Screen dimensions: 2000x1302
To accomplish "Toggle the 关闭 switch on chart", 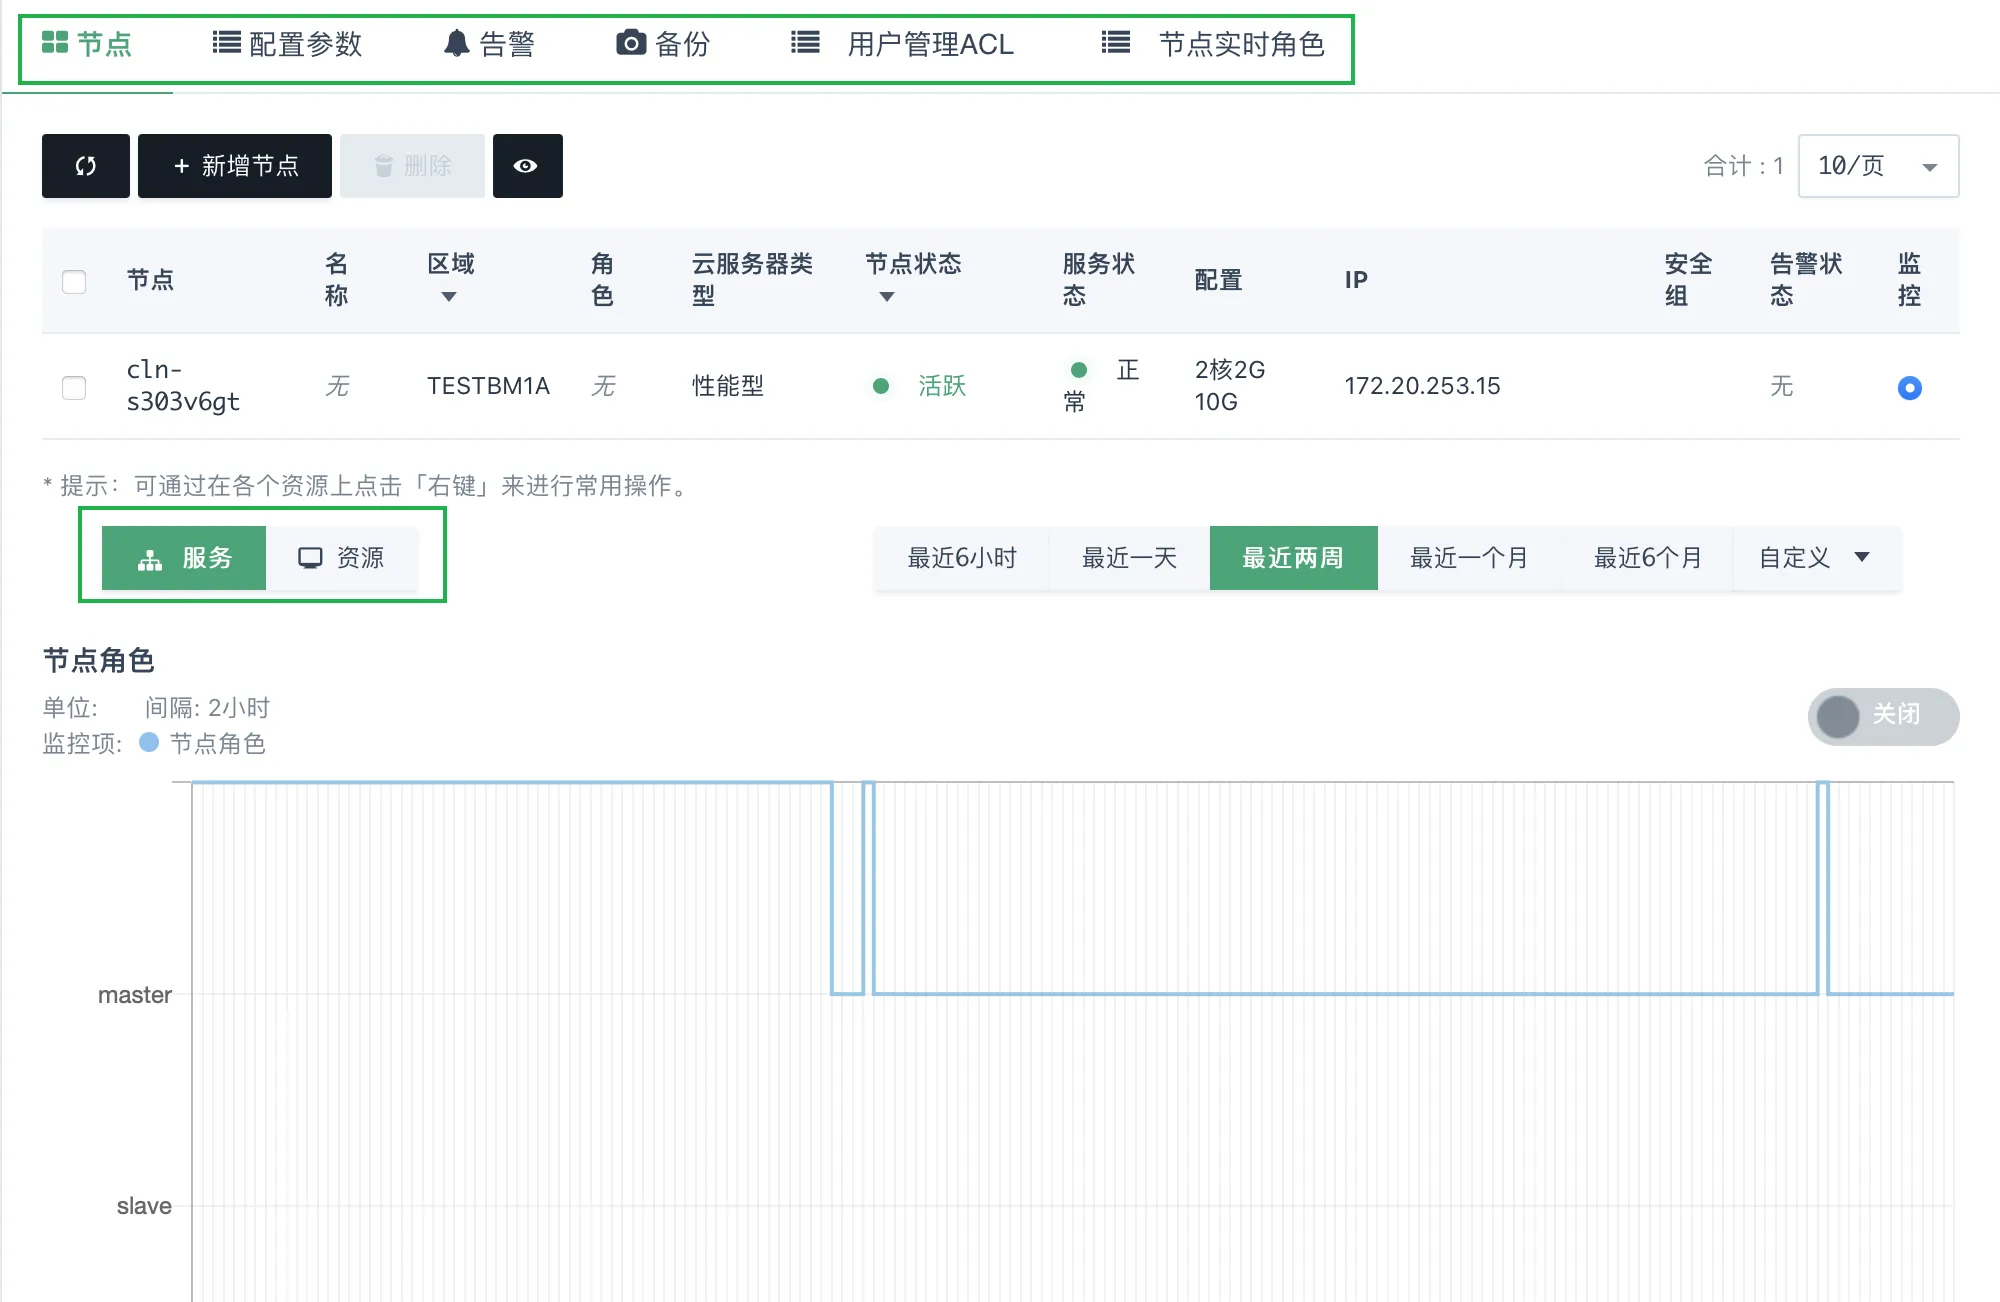I will pos(1882,716).
